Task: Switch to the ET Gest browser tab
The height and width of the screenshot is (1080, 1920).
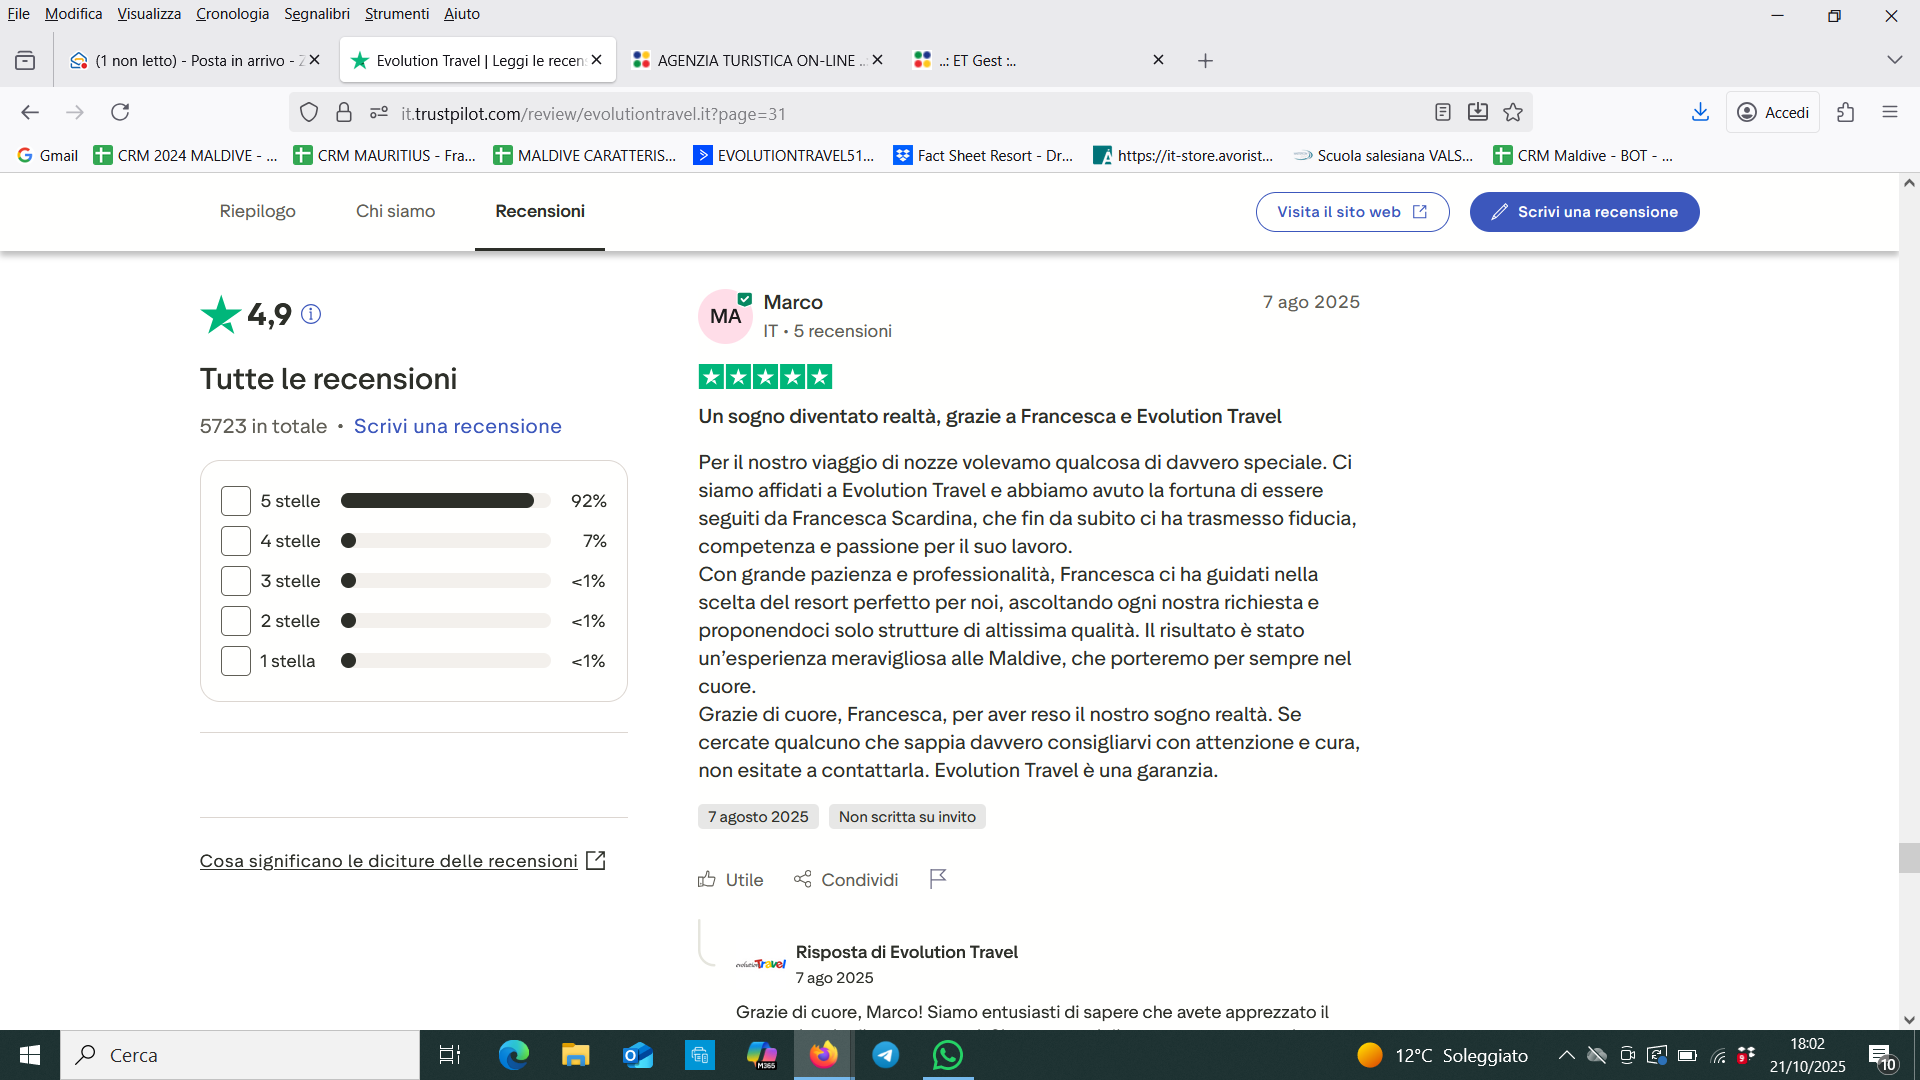Action: point(1040,61)
